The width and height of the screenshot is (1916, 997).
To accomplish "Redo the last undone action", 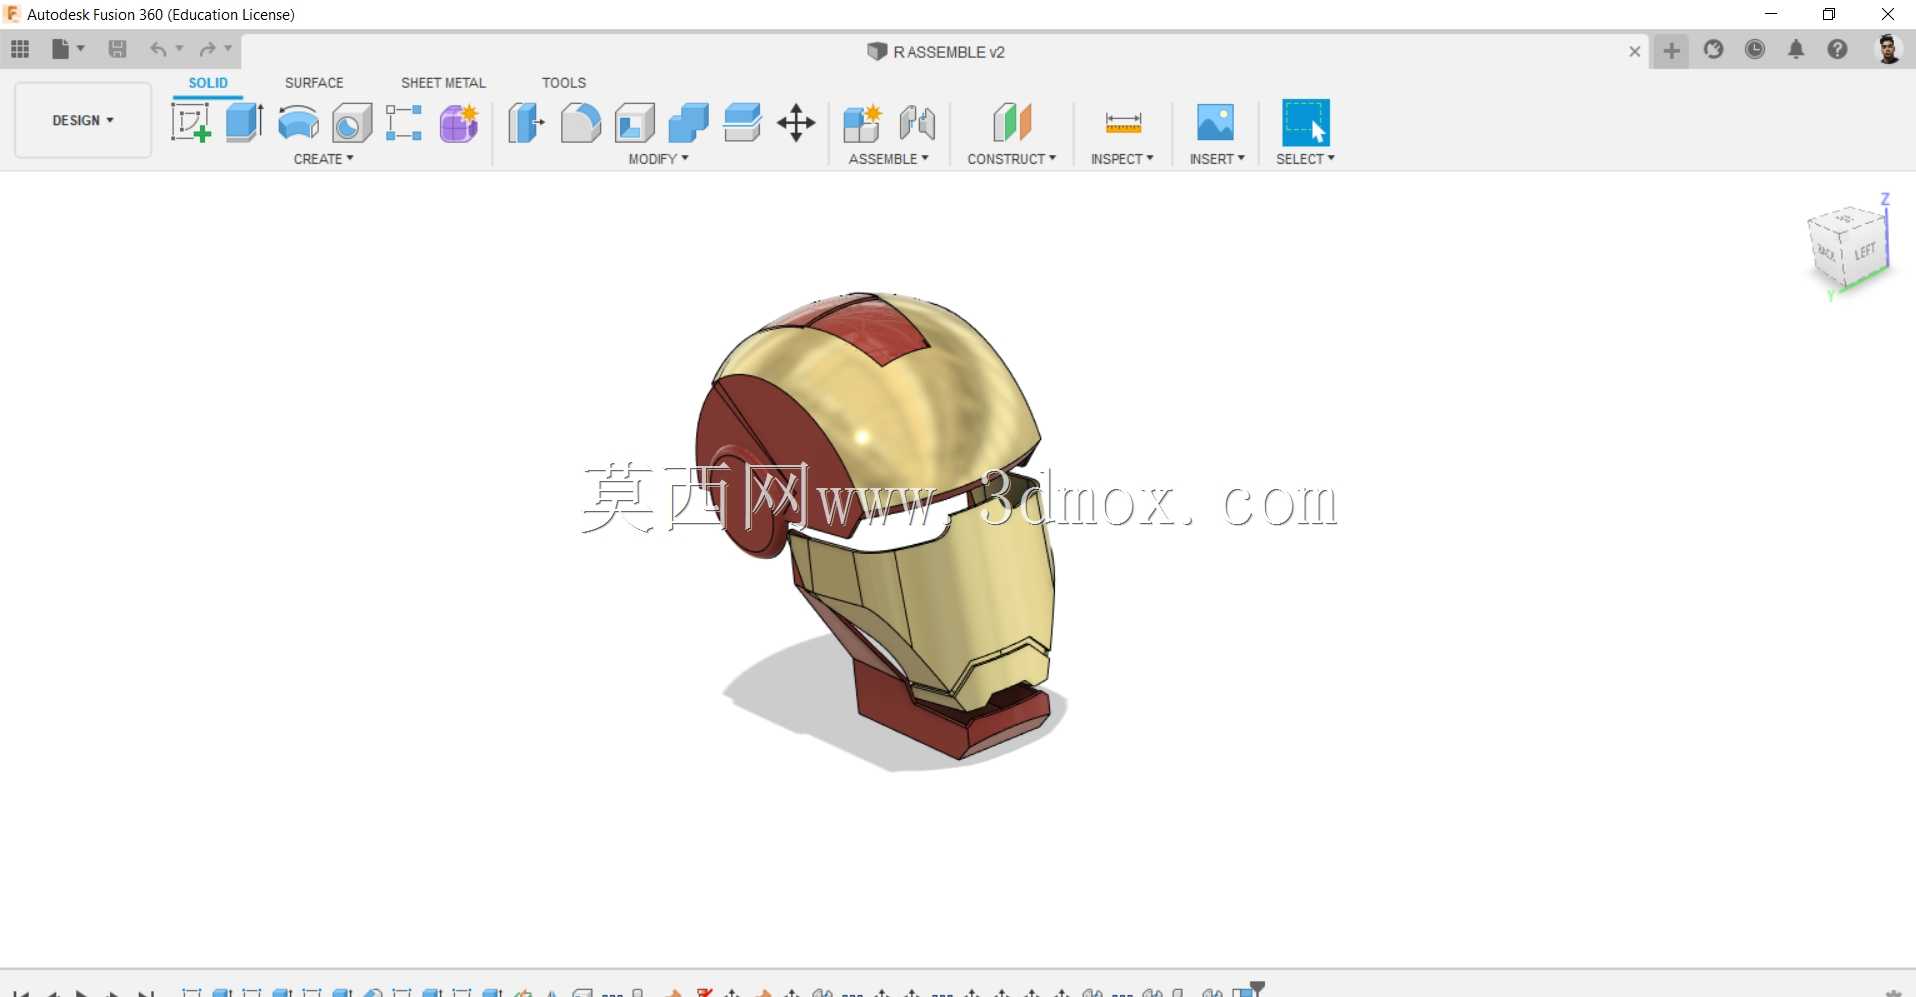I will pyautogui.click(x=208, y=49).
